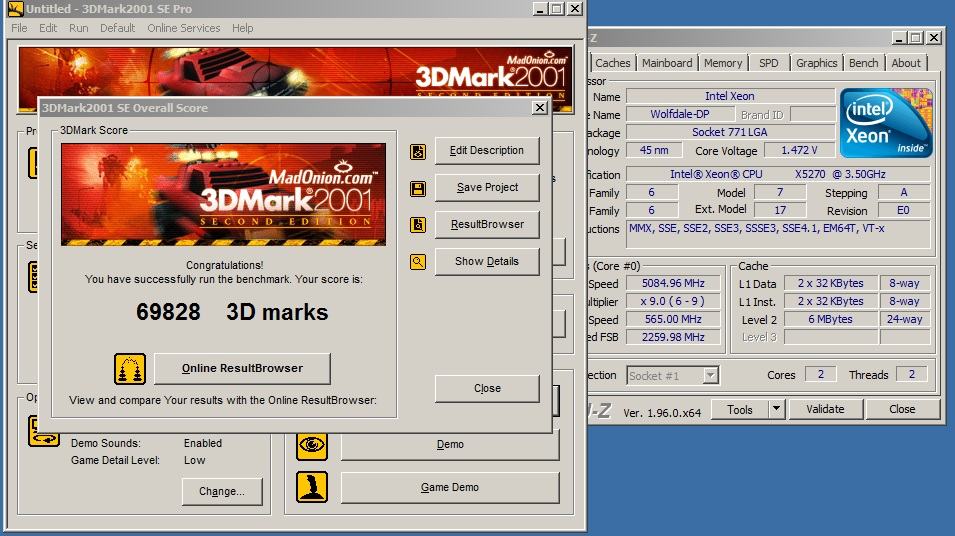Click the Xeon X5270 specification field
The height and width of the screenshot is (536, 955).
[778, 174]
